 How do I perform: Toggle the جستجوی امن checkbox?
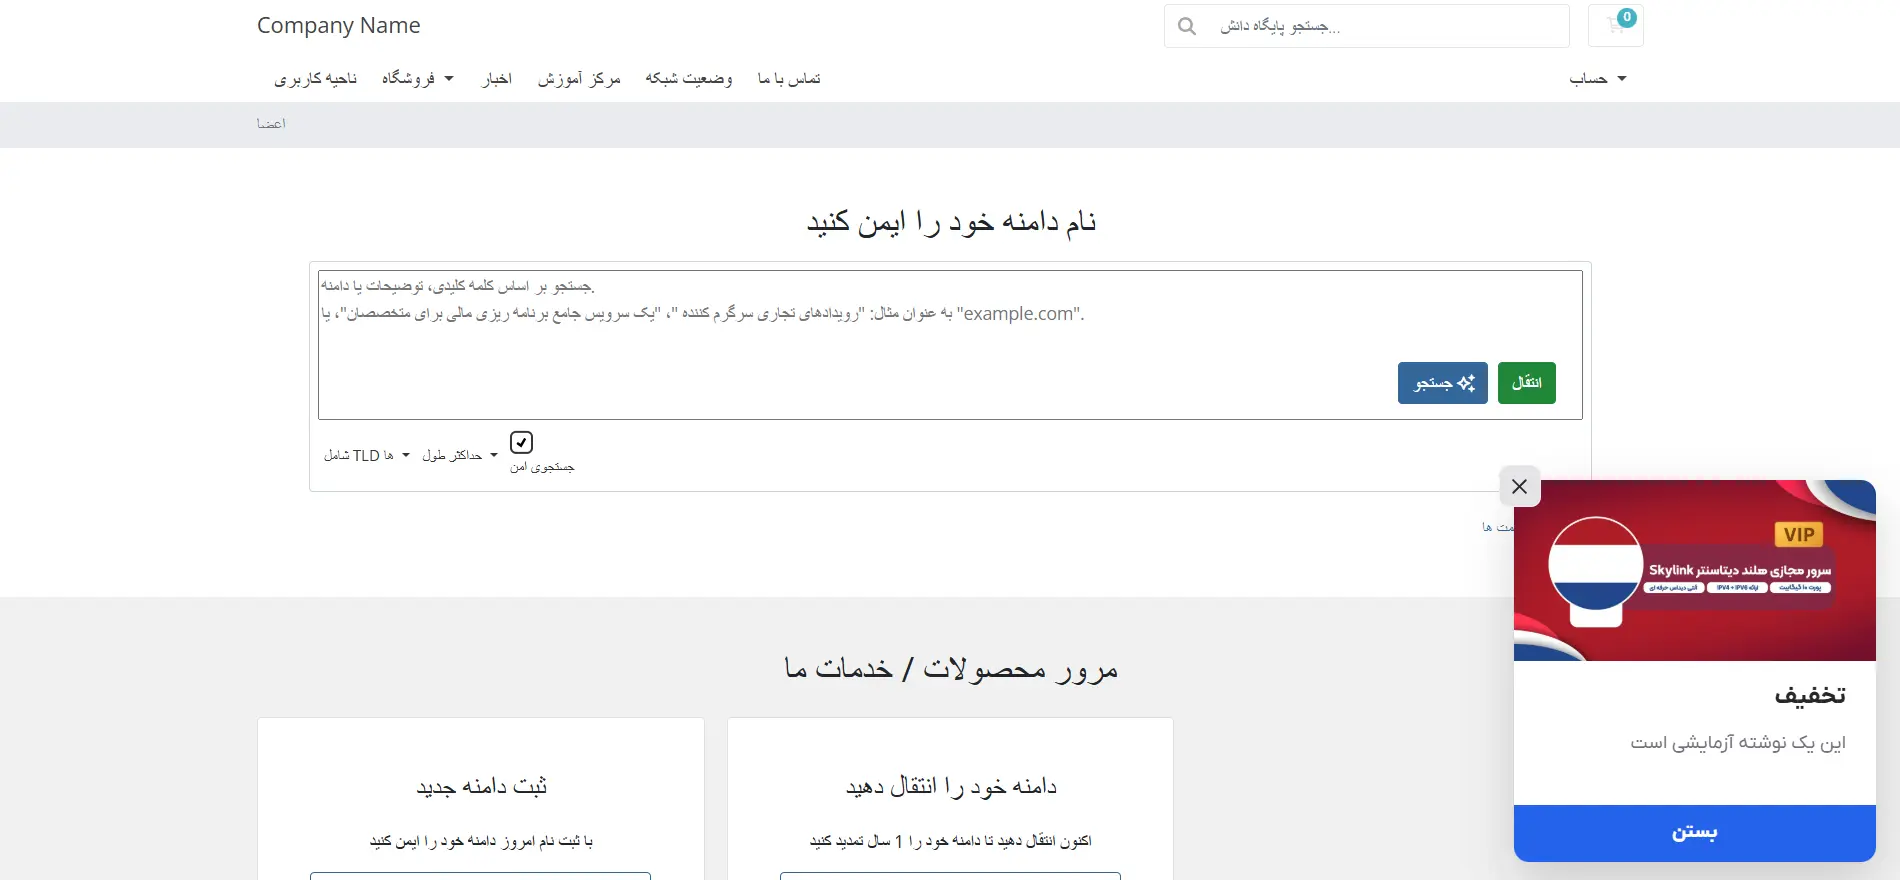[x=521, y=442]
